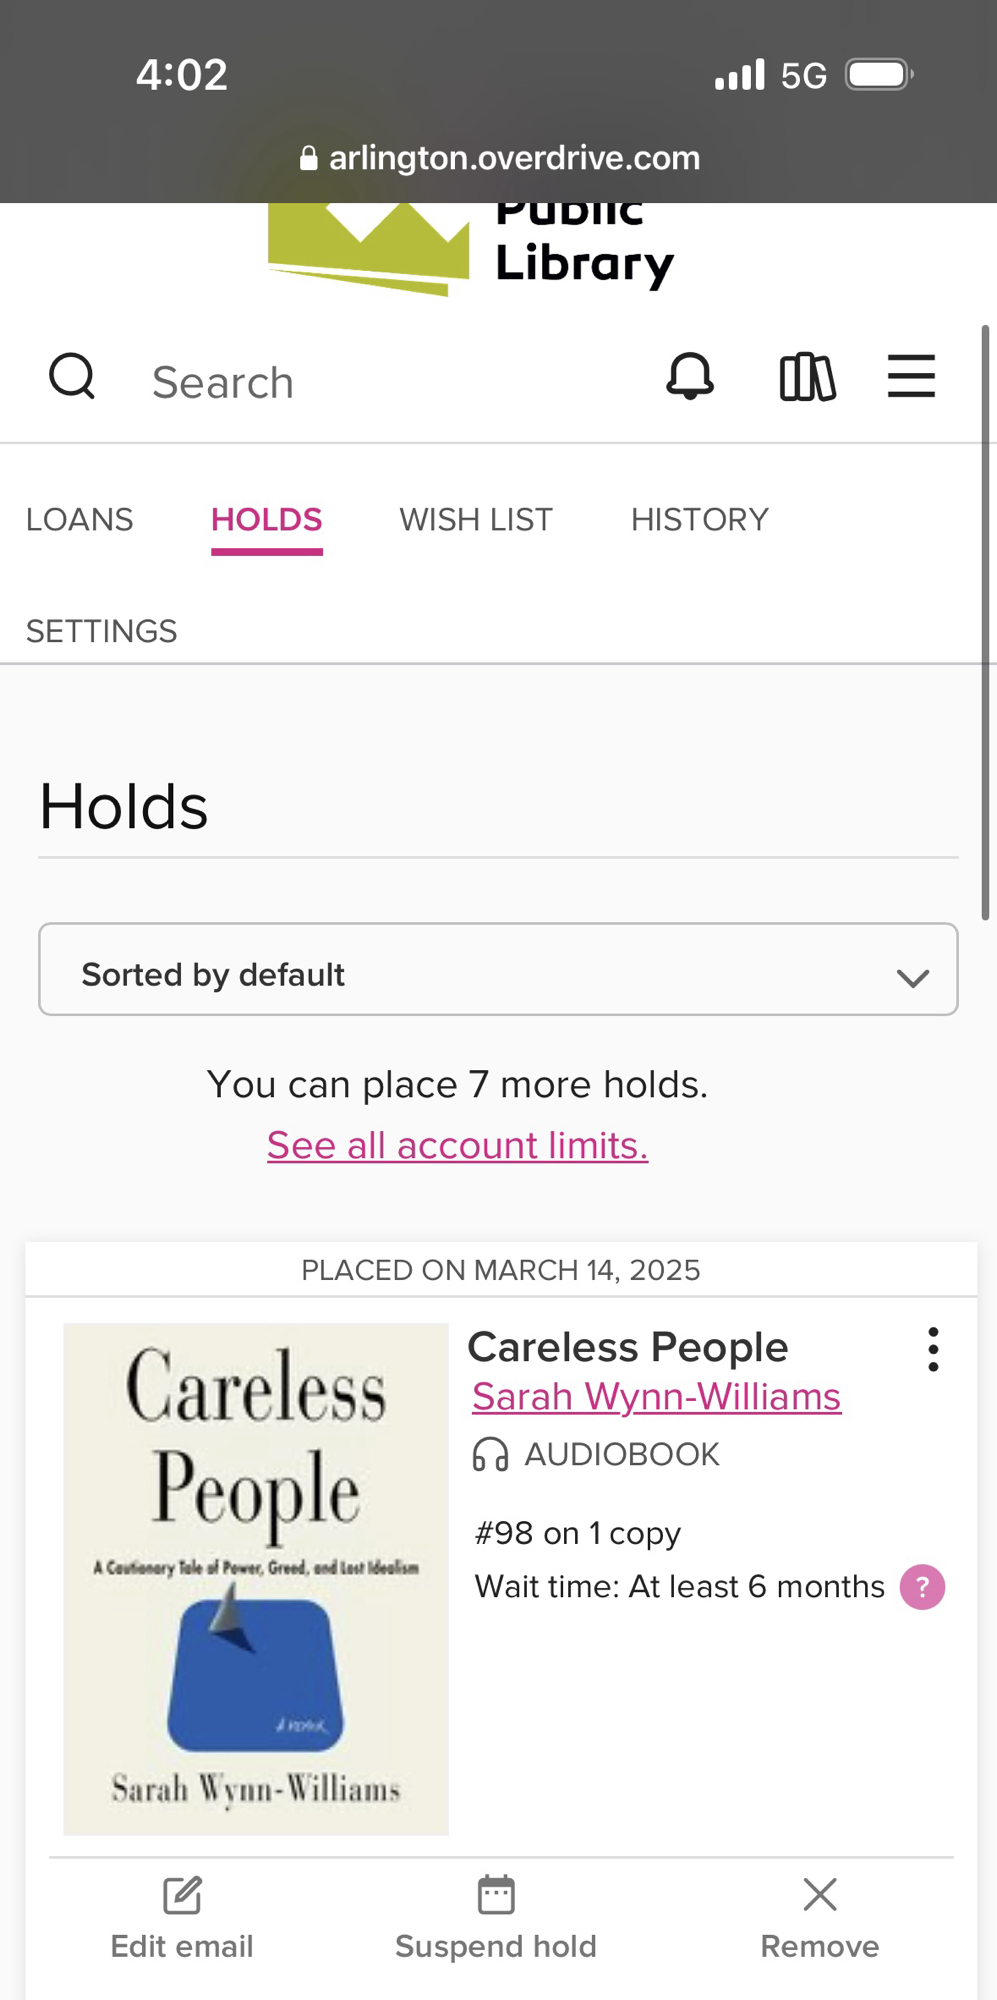Open the Settings tab
The image size is (997, 2000).
pos(101,632)
